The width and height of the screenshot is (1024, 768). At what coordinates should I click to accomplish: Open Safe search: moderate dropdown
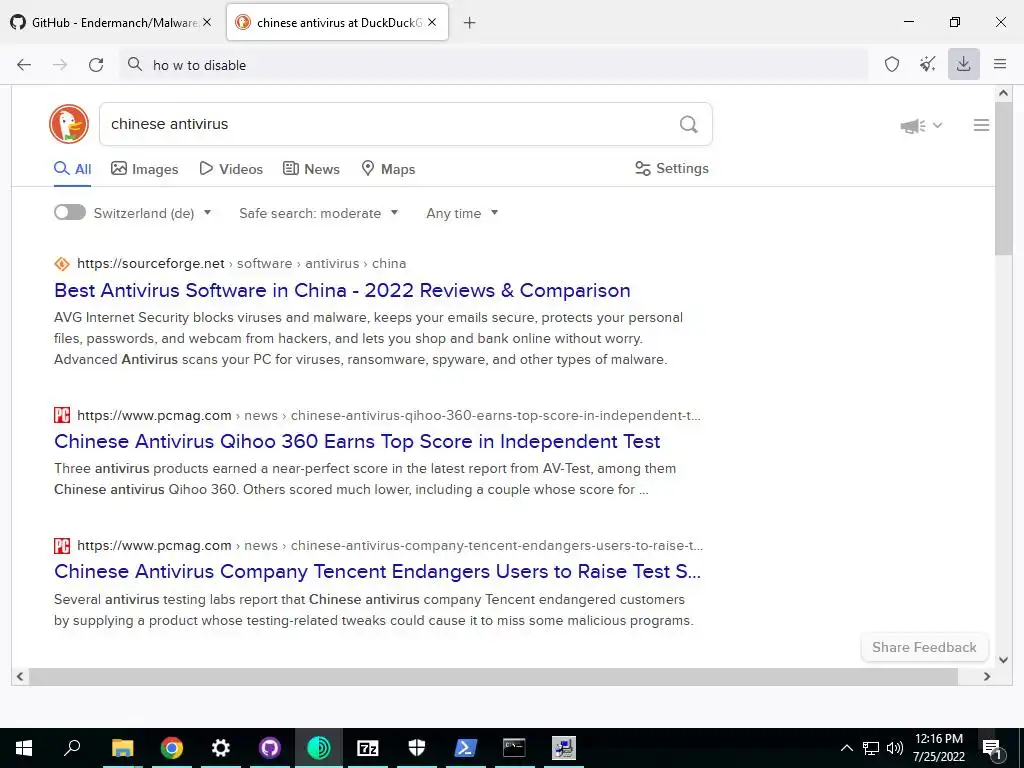tap(318, 214)
